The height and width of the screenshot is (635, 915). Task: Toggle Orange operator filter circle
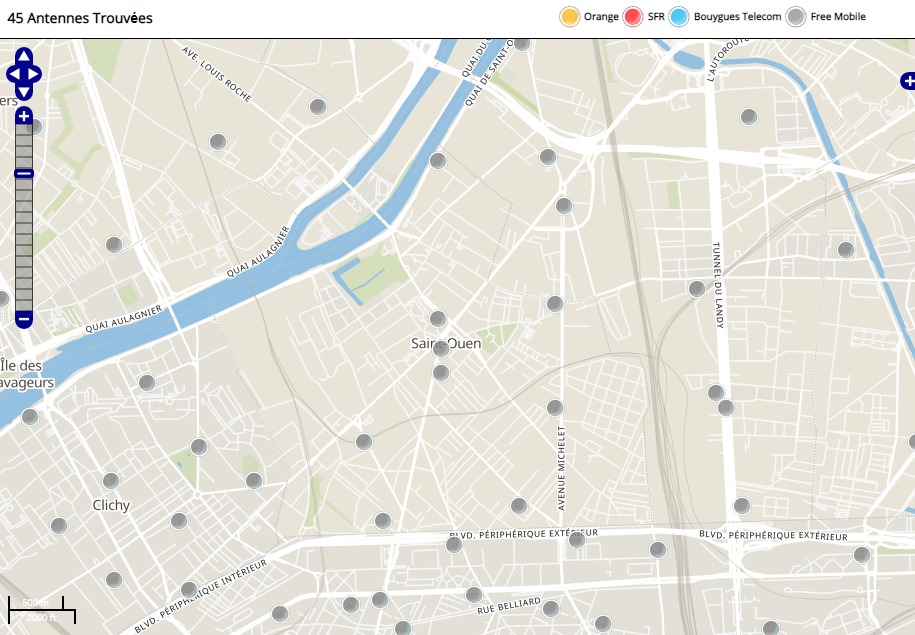(570, 17)
